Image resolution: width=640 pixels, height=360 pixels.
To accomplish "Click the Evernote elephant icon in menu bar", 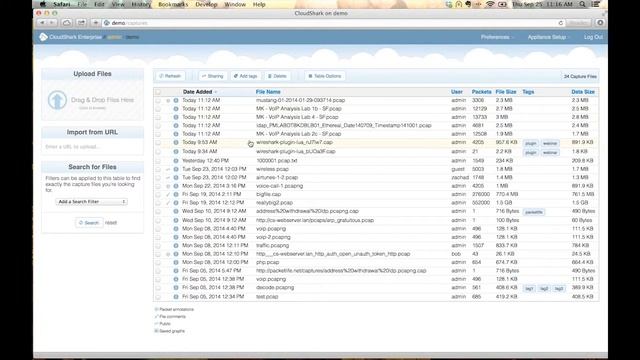I will click(x=468, y=4).
